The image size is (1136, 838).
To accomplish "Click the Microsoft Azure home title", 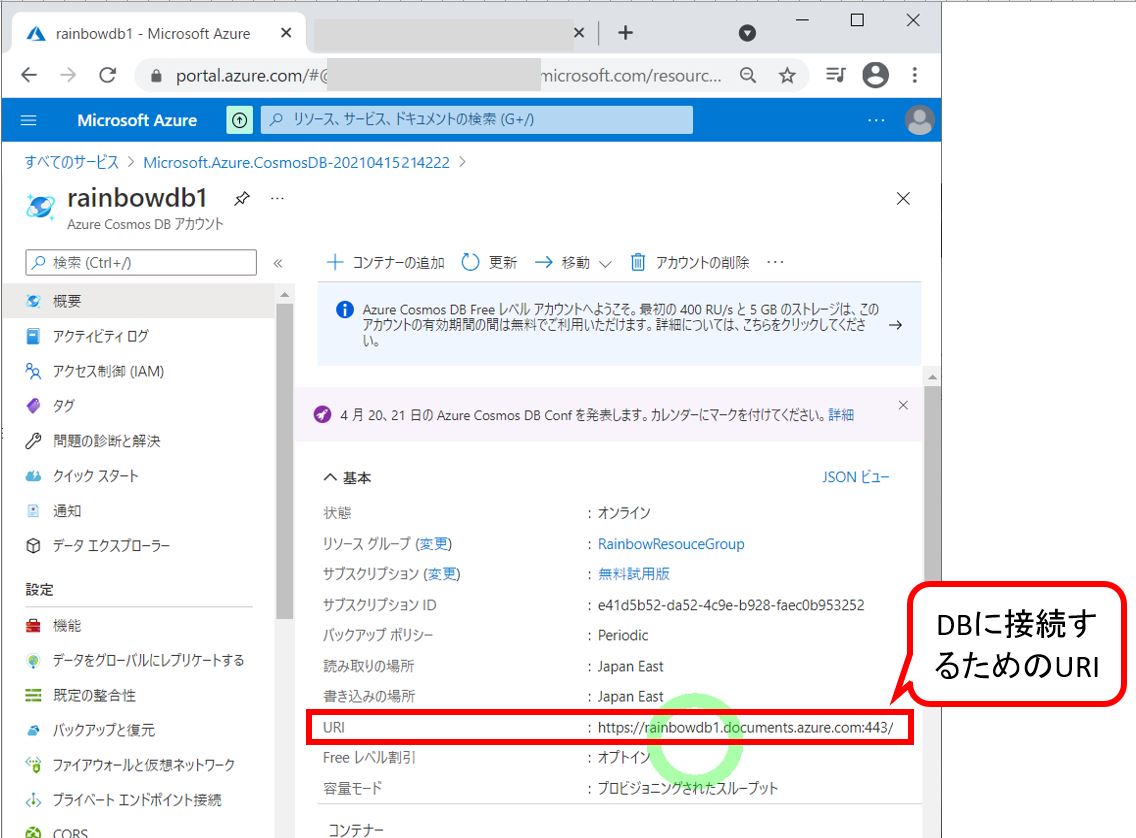I will (x=137, y=120).
